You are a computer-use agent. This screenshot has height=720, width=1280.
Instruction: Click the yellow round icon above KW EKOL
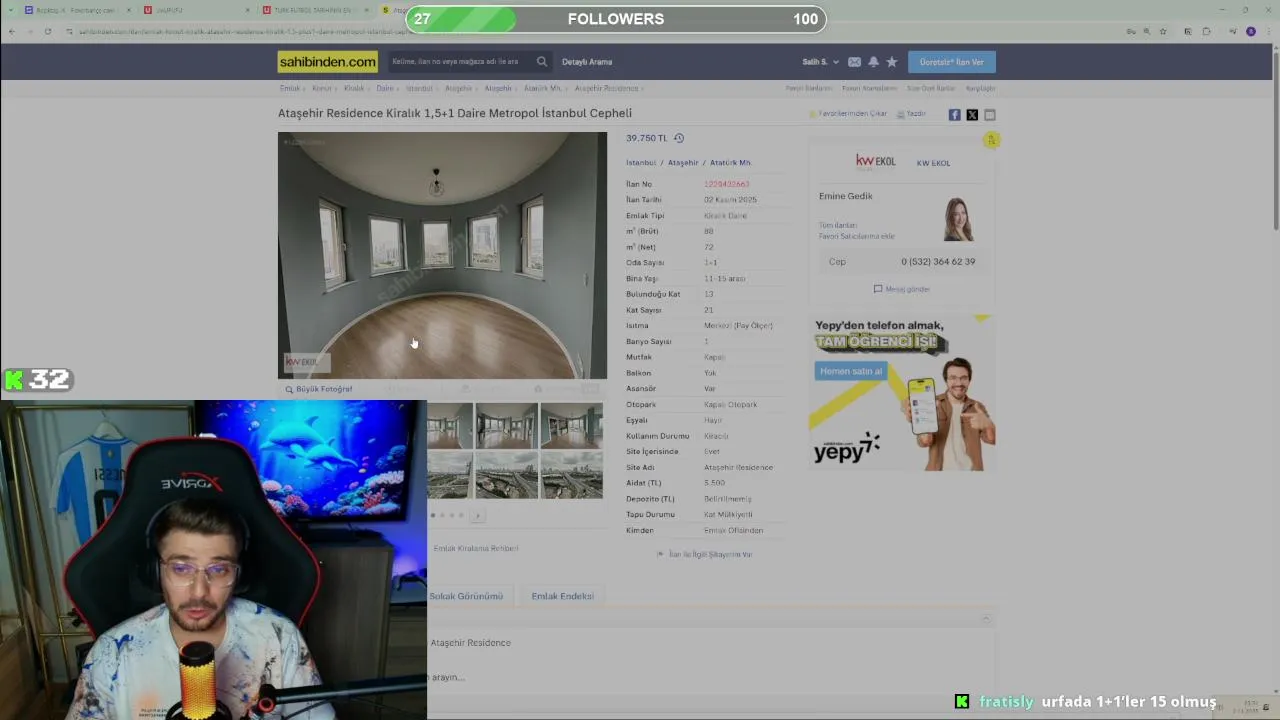coord(991,140)
